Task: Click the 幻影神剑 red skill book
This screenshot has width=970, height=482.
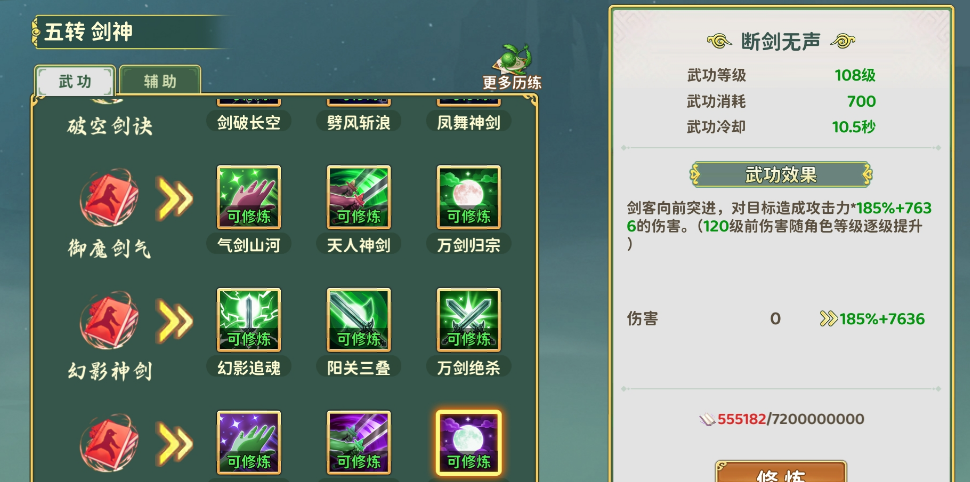Action: coord(109,321)
